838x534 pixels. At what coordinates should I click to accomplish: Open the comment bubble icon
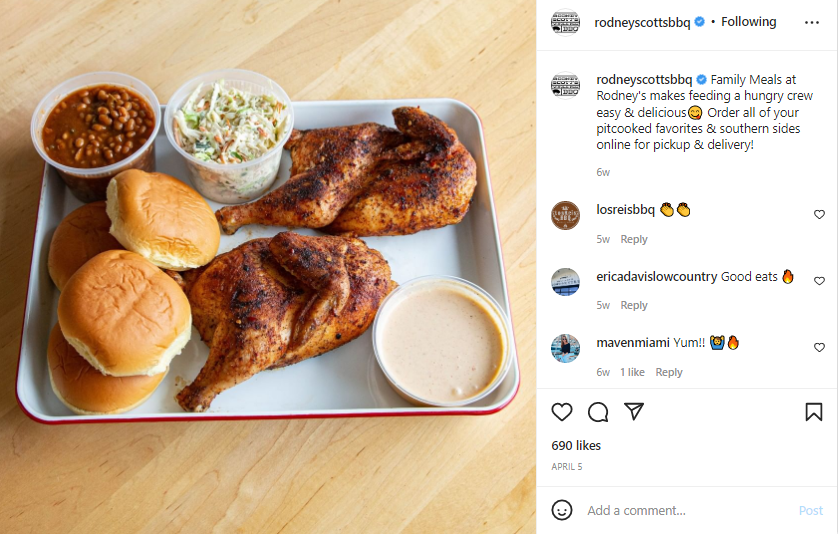pyautogui.click(x=598, y=412)
